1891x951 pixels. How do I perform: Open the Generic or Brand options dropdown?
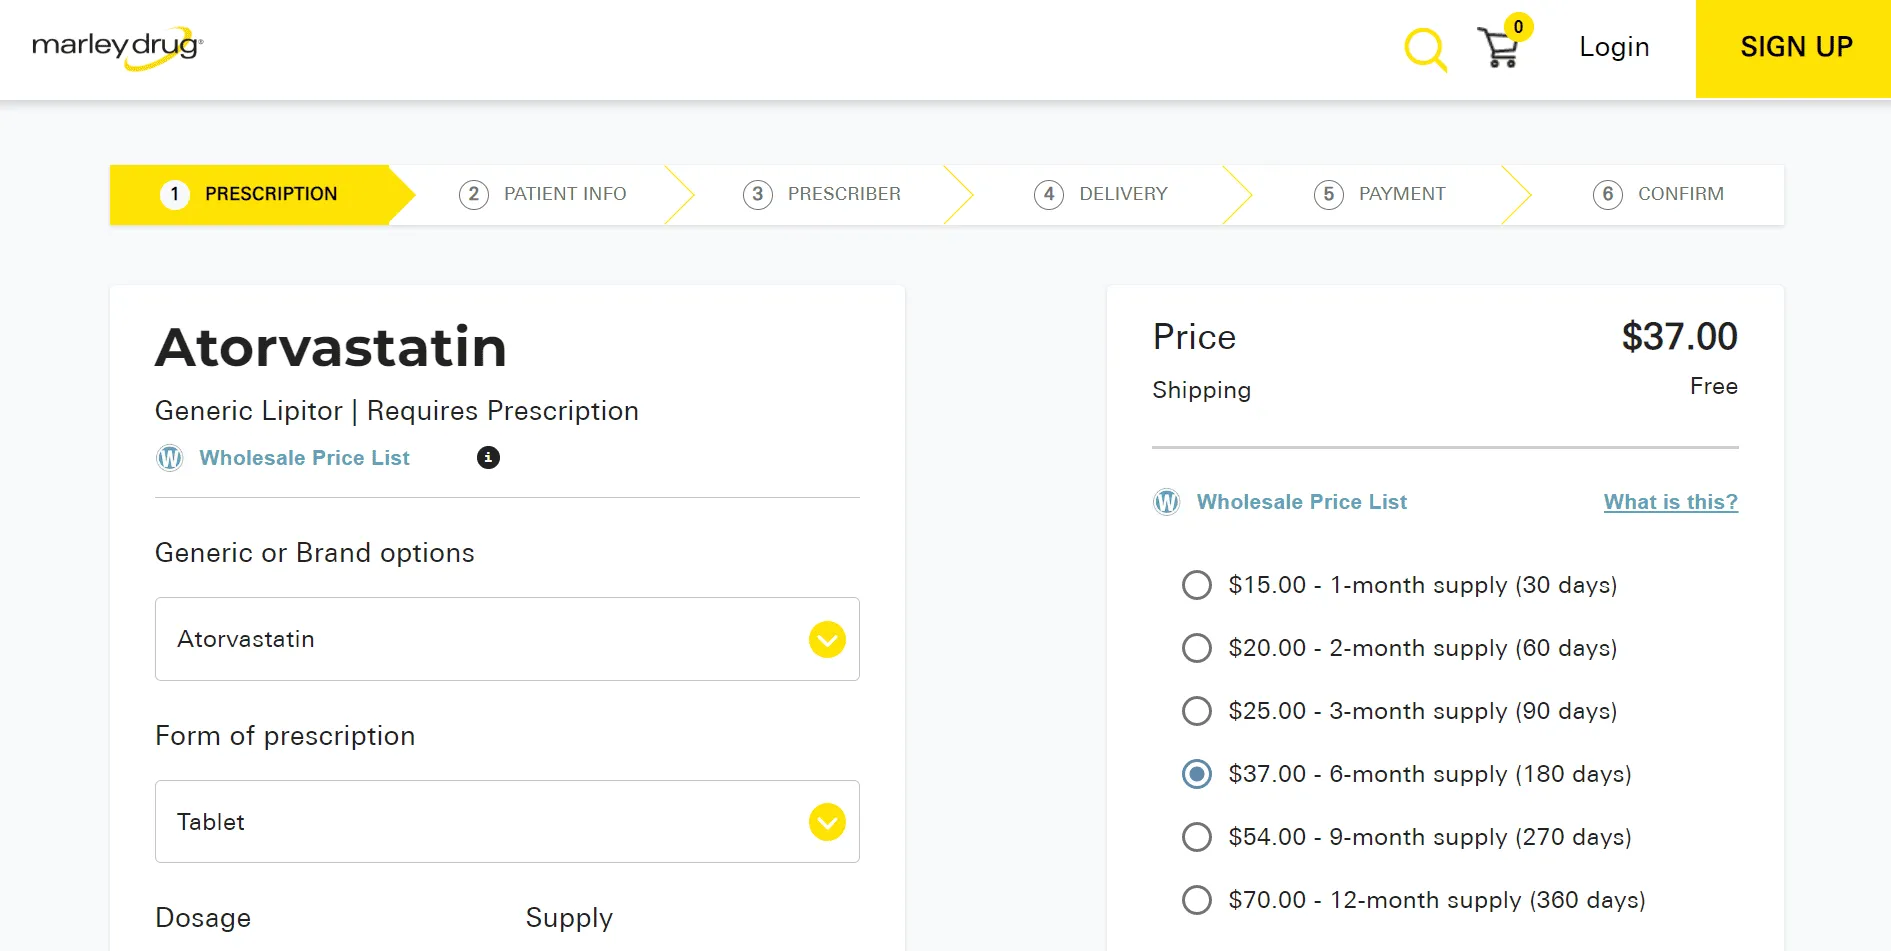pyautogui.click(x=507, y=639)
